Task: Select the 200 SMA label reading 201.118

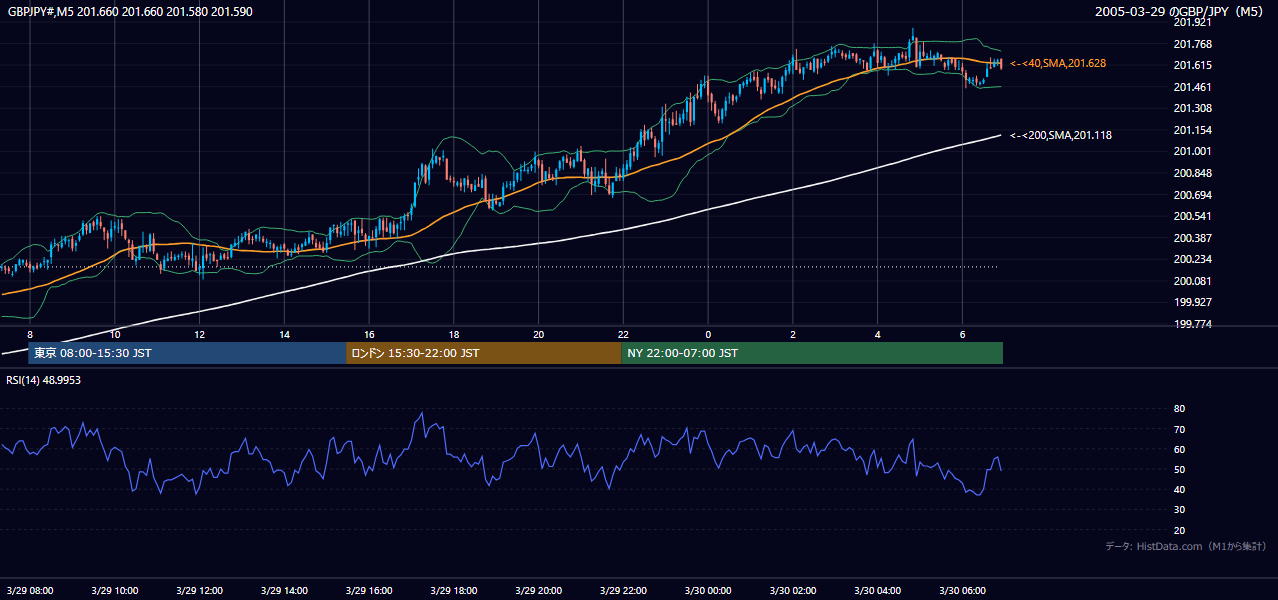Action: (x=1061, y=135)
